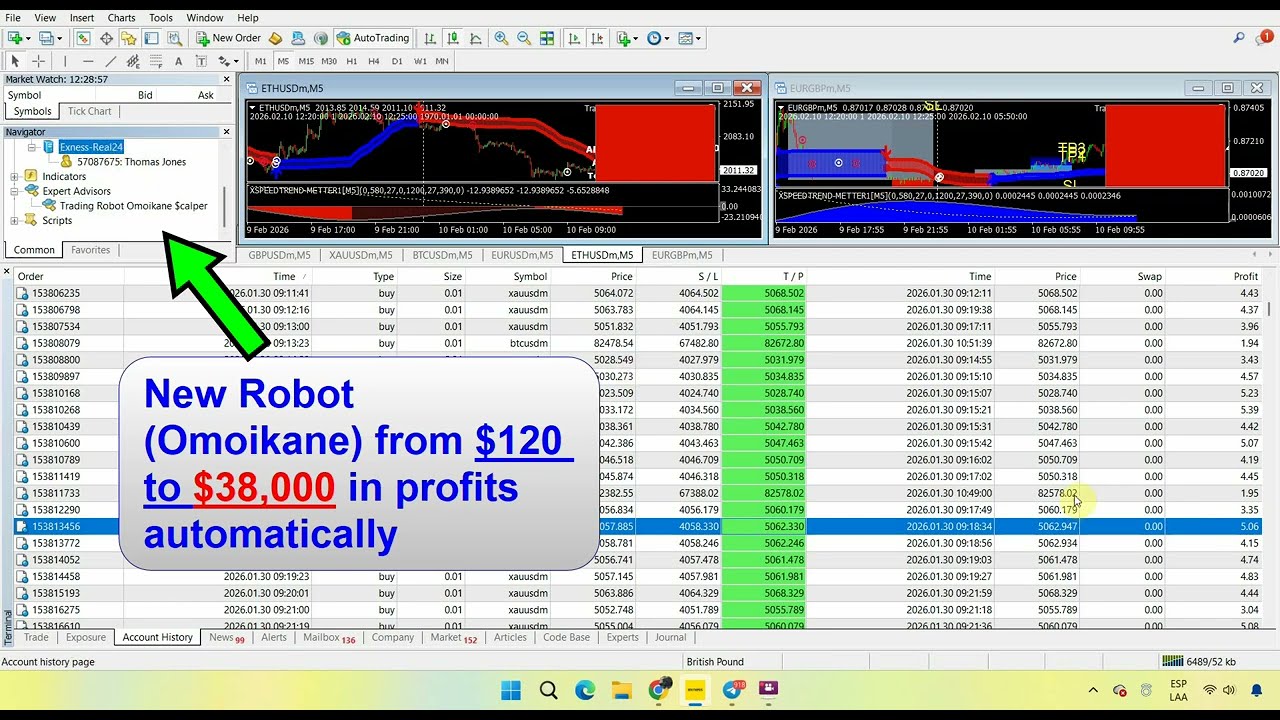Click the New Order button

[x=229, y=38]
